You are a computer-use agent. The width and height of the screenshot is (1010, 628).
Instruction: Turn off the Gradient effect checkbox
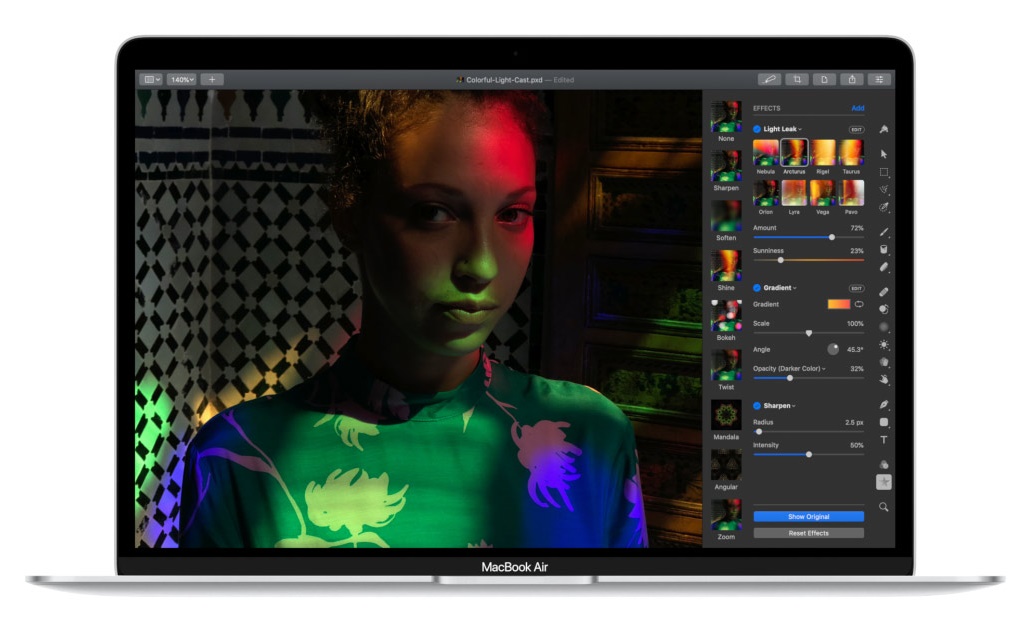(x=757, y=288)
